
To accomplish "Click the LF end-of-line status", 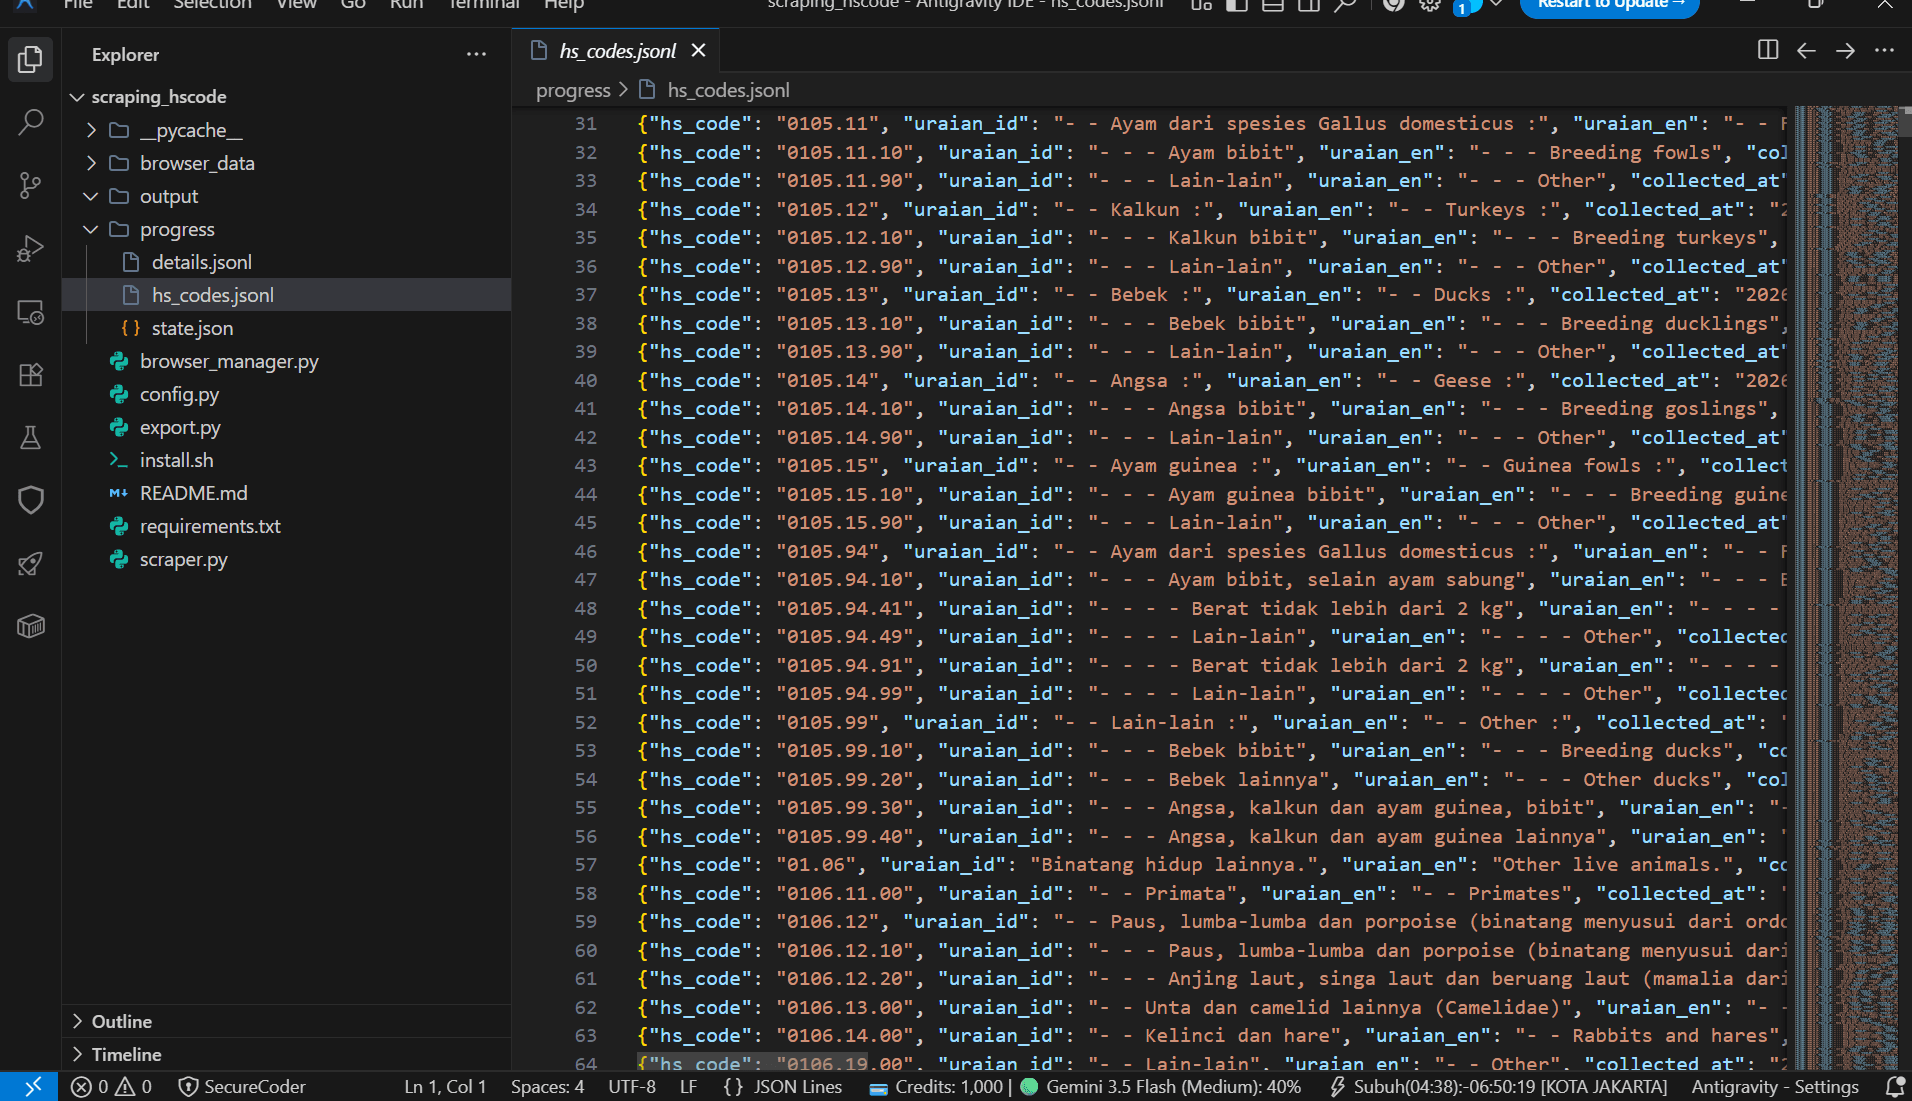I will [x=688, y=1086].
